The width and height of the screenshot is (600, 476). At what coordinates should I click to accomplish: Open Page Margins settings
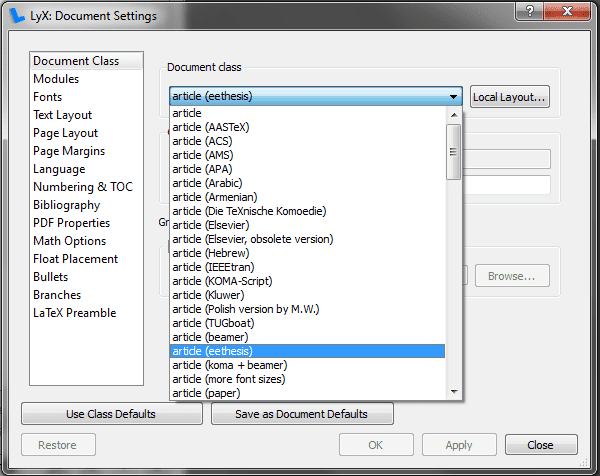pos(69,151)
